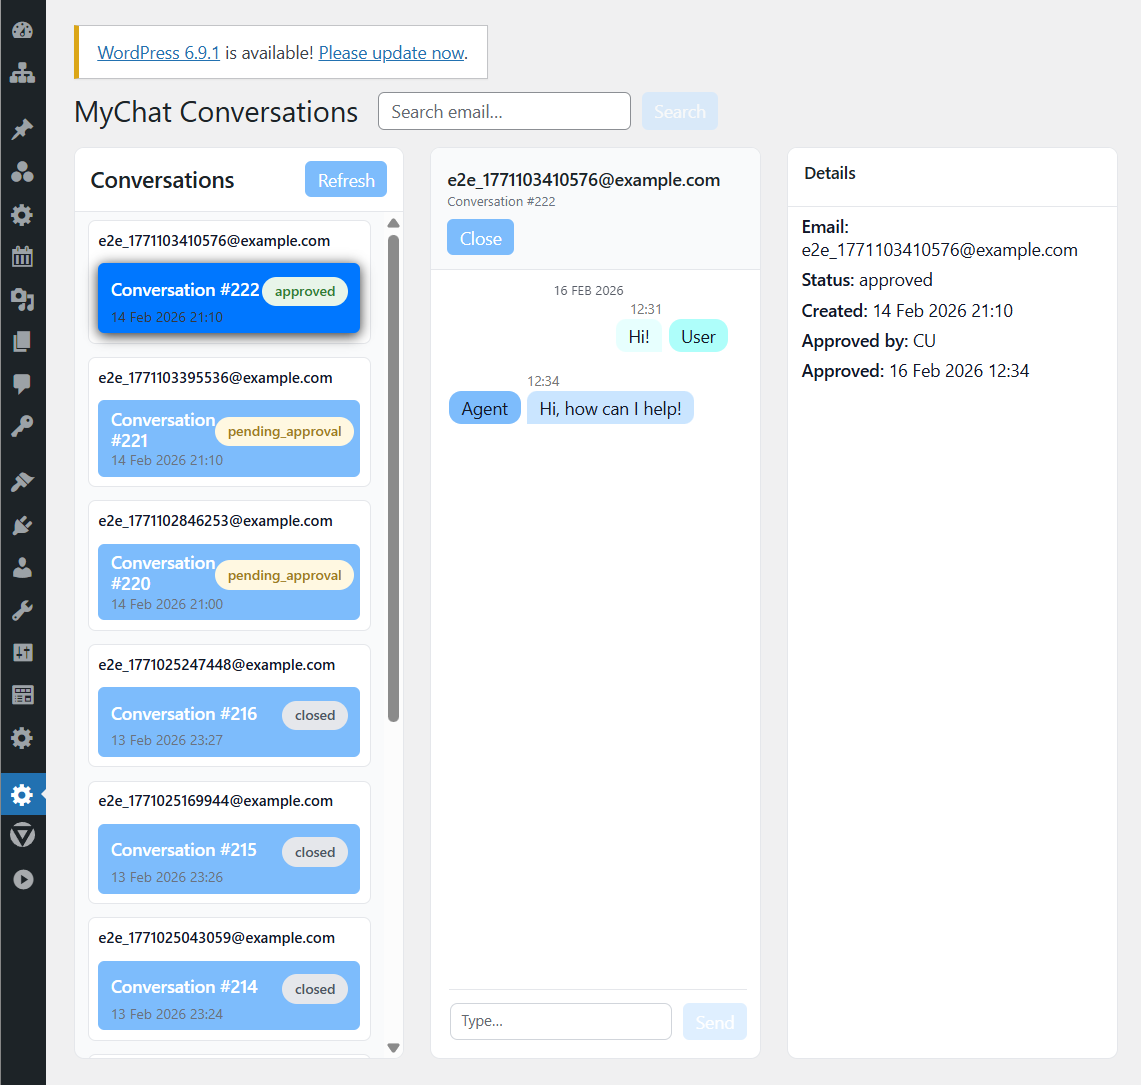Image resolution: width=1141 pixels, height=1085 pixels.
Task: Open Comments speech bubble icon
Action: [x=22, y=384]
